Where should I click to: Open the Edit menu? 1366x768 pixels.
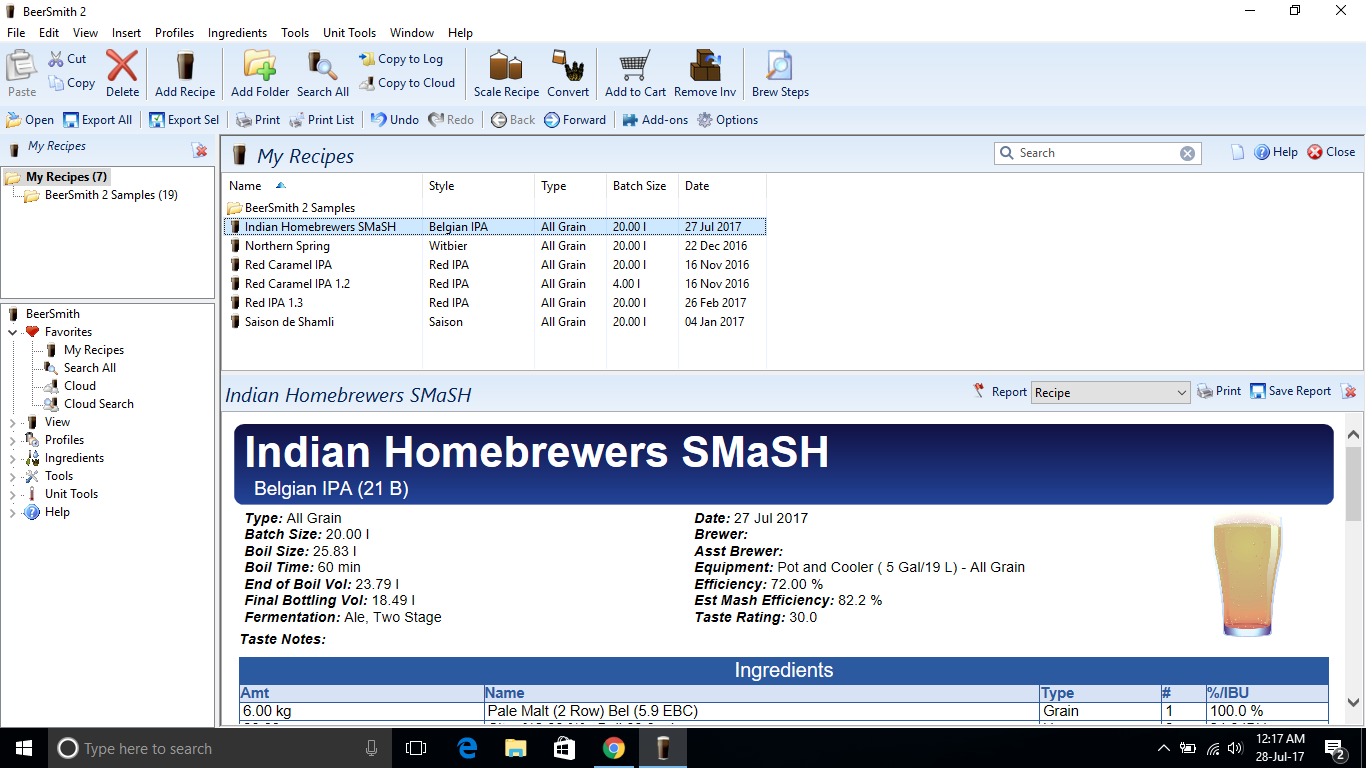tap(49, 33)
